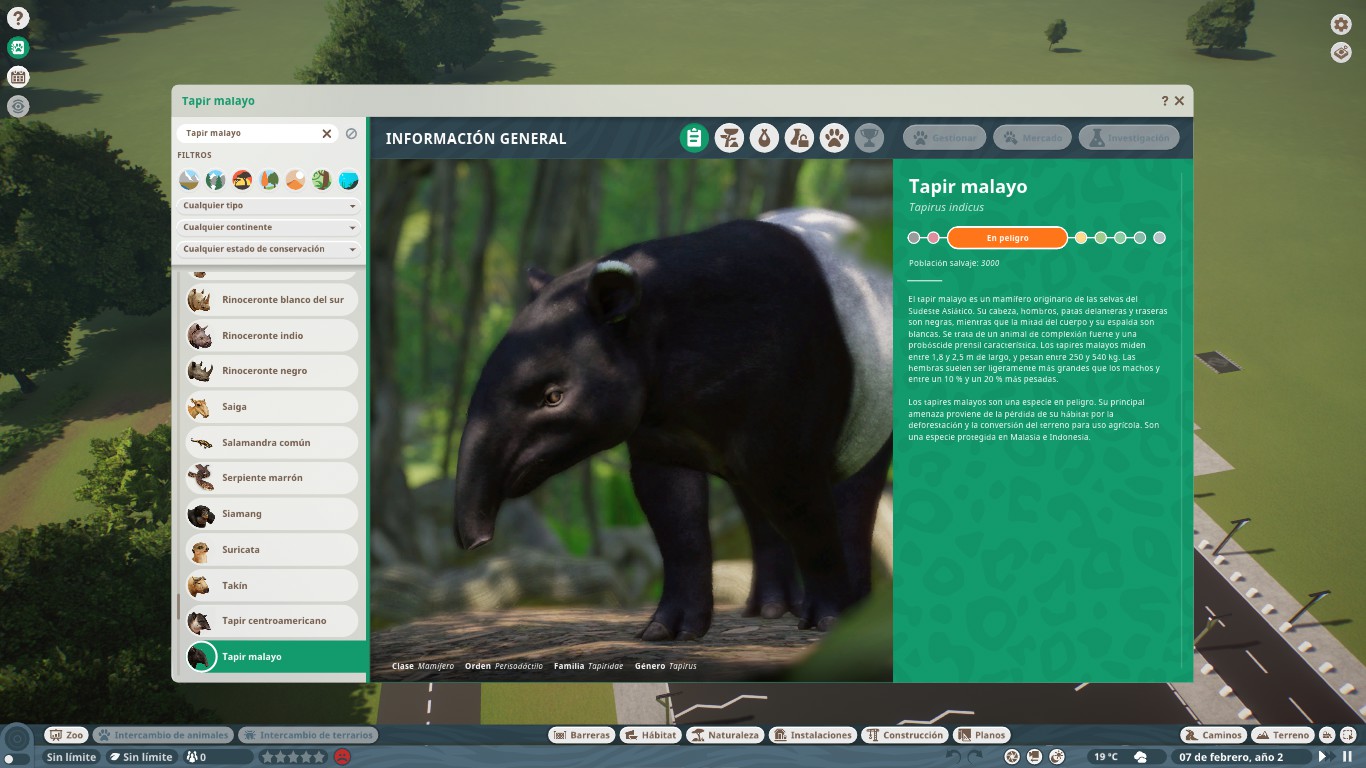Select the Tapir malayo list entry

tap(274, 657)
